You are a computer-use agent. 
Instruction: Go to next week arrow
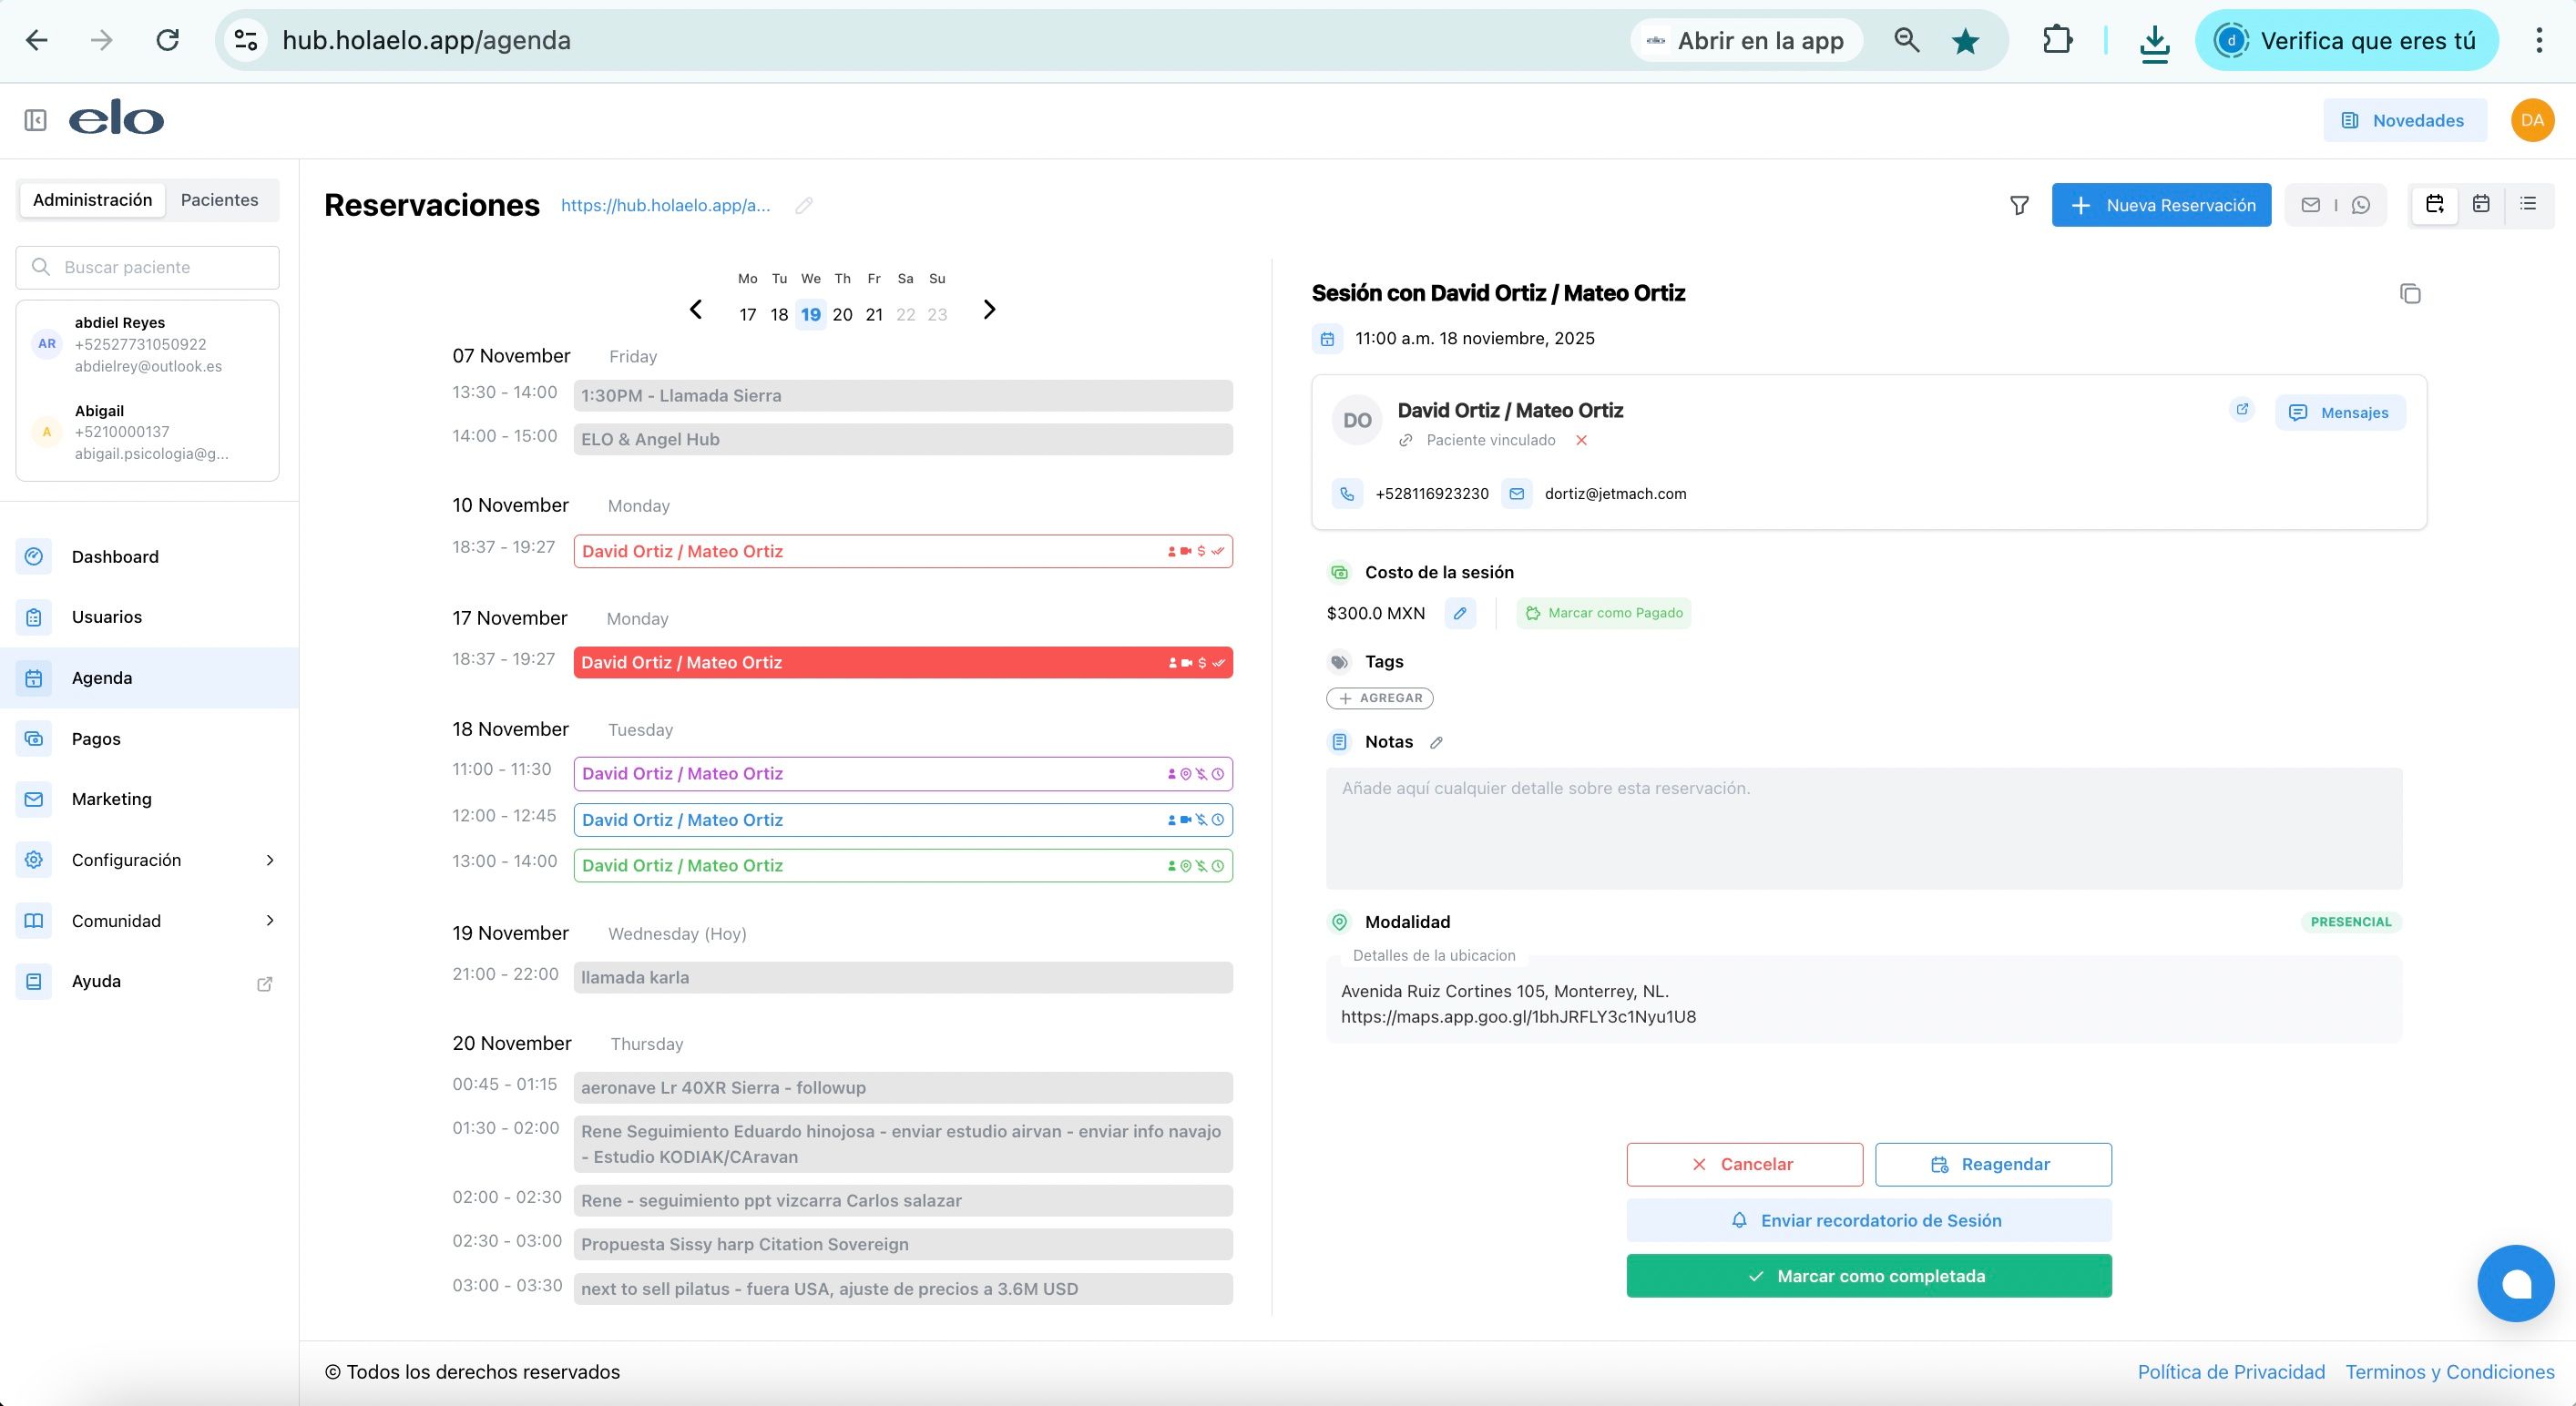pyautogui.click(x=989, y=310)
